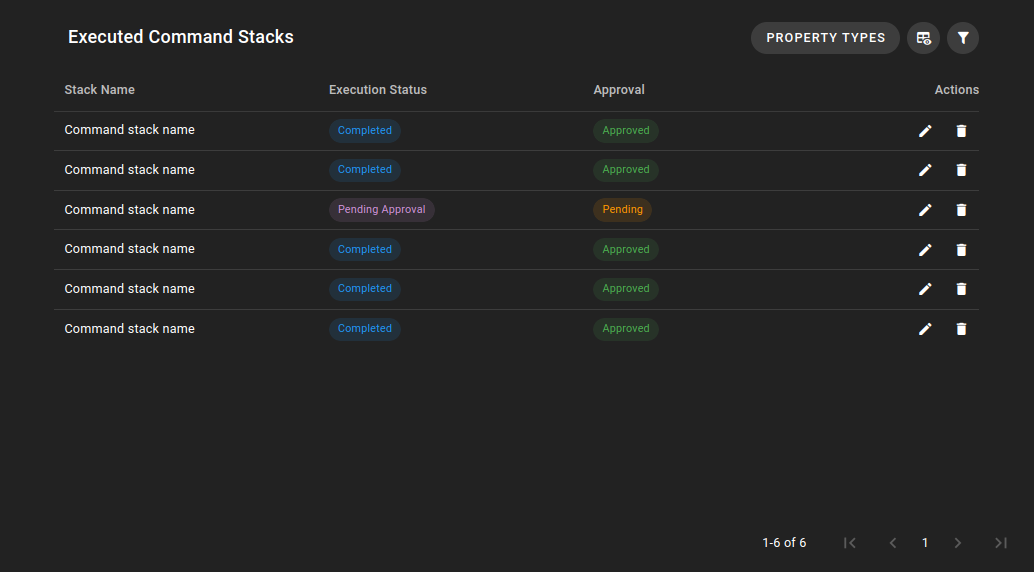Click the Completed chip in the first row
Image resolution: width=1034 pixels, height=572 pixels.
click(365, 131)
